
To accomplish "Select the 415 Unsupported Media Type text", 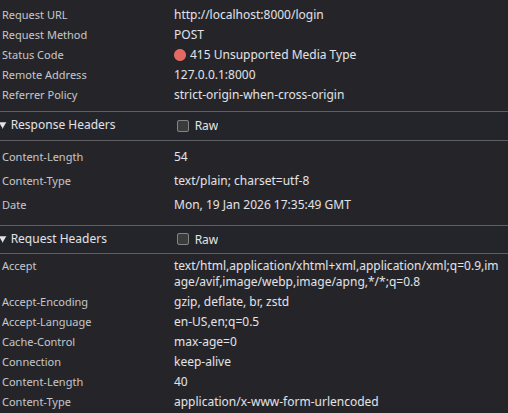I will tap(273, 55).
